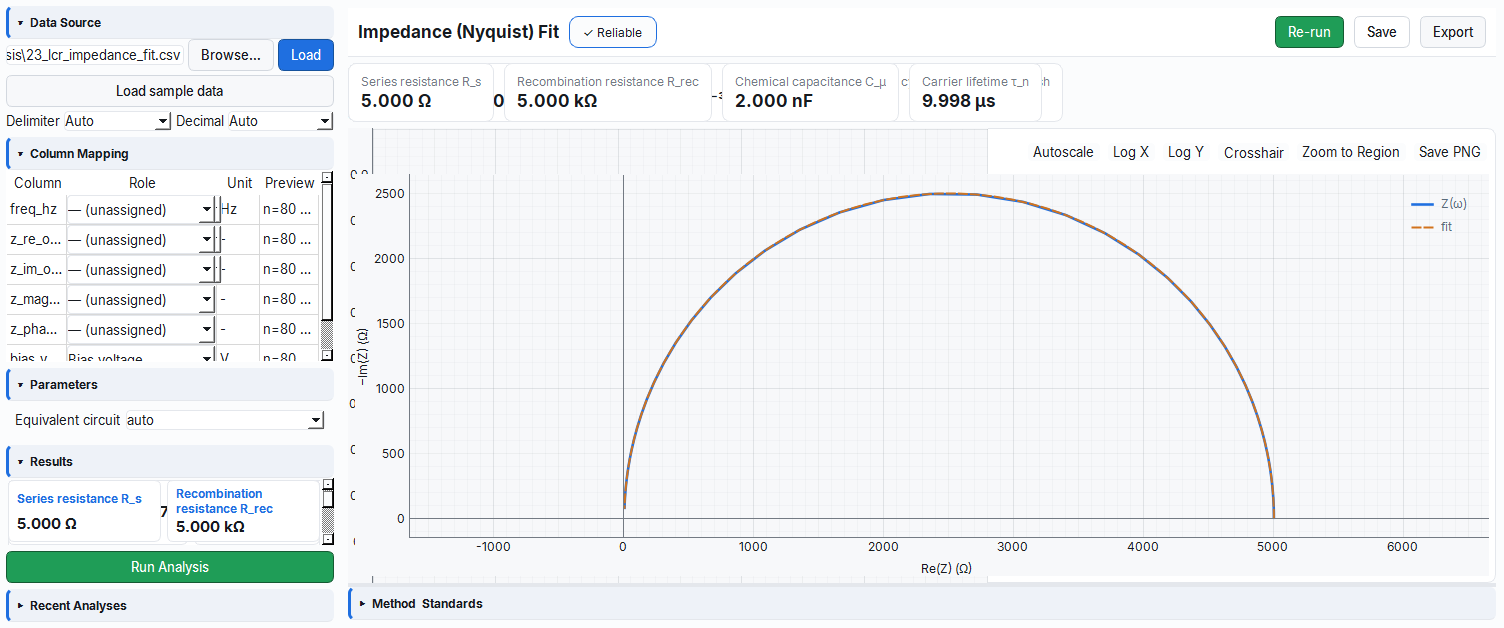Click the Column header in mapping table

pyautogui.click(x=38, y=183)
